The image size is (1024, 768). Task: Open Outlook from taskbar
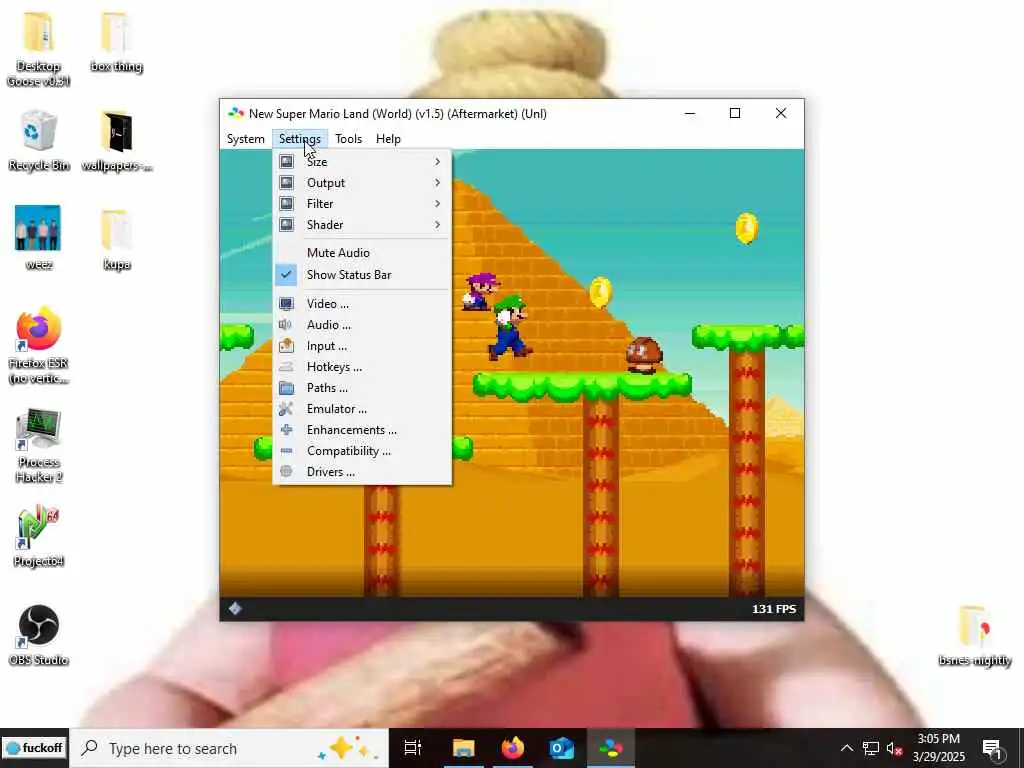(562, 748)
